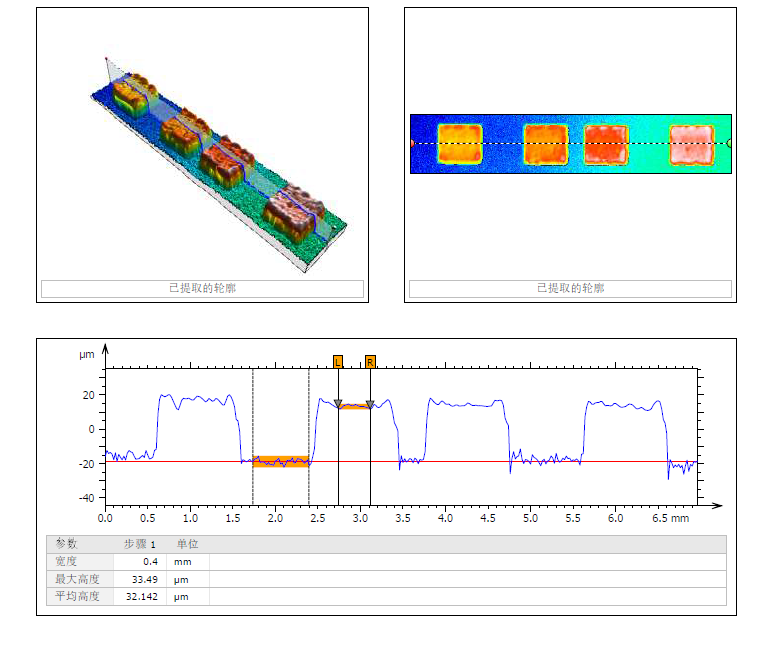Select the color height map image
773x647 pixels.
[571, 144]
